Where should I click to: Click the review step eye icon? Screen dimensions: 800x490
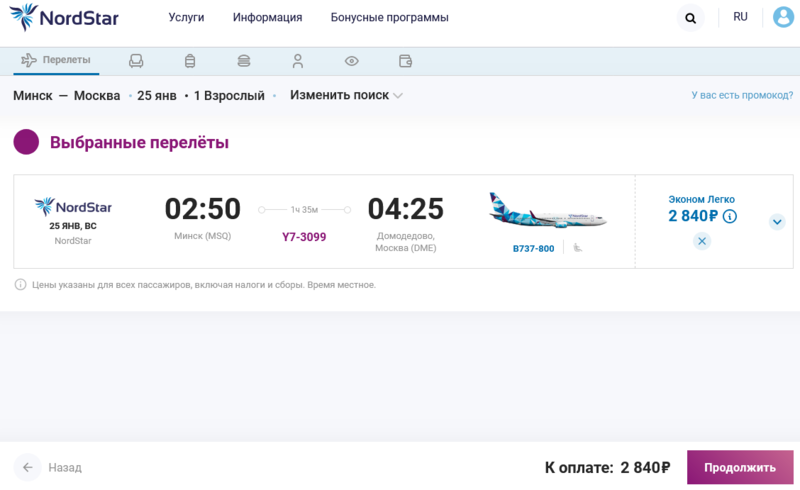pos(351,61)
